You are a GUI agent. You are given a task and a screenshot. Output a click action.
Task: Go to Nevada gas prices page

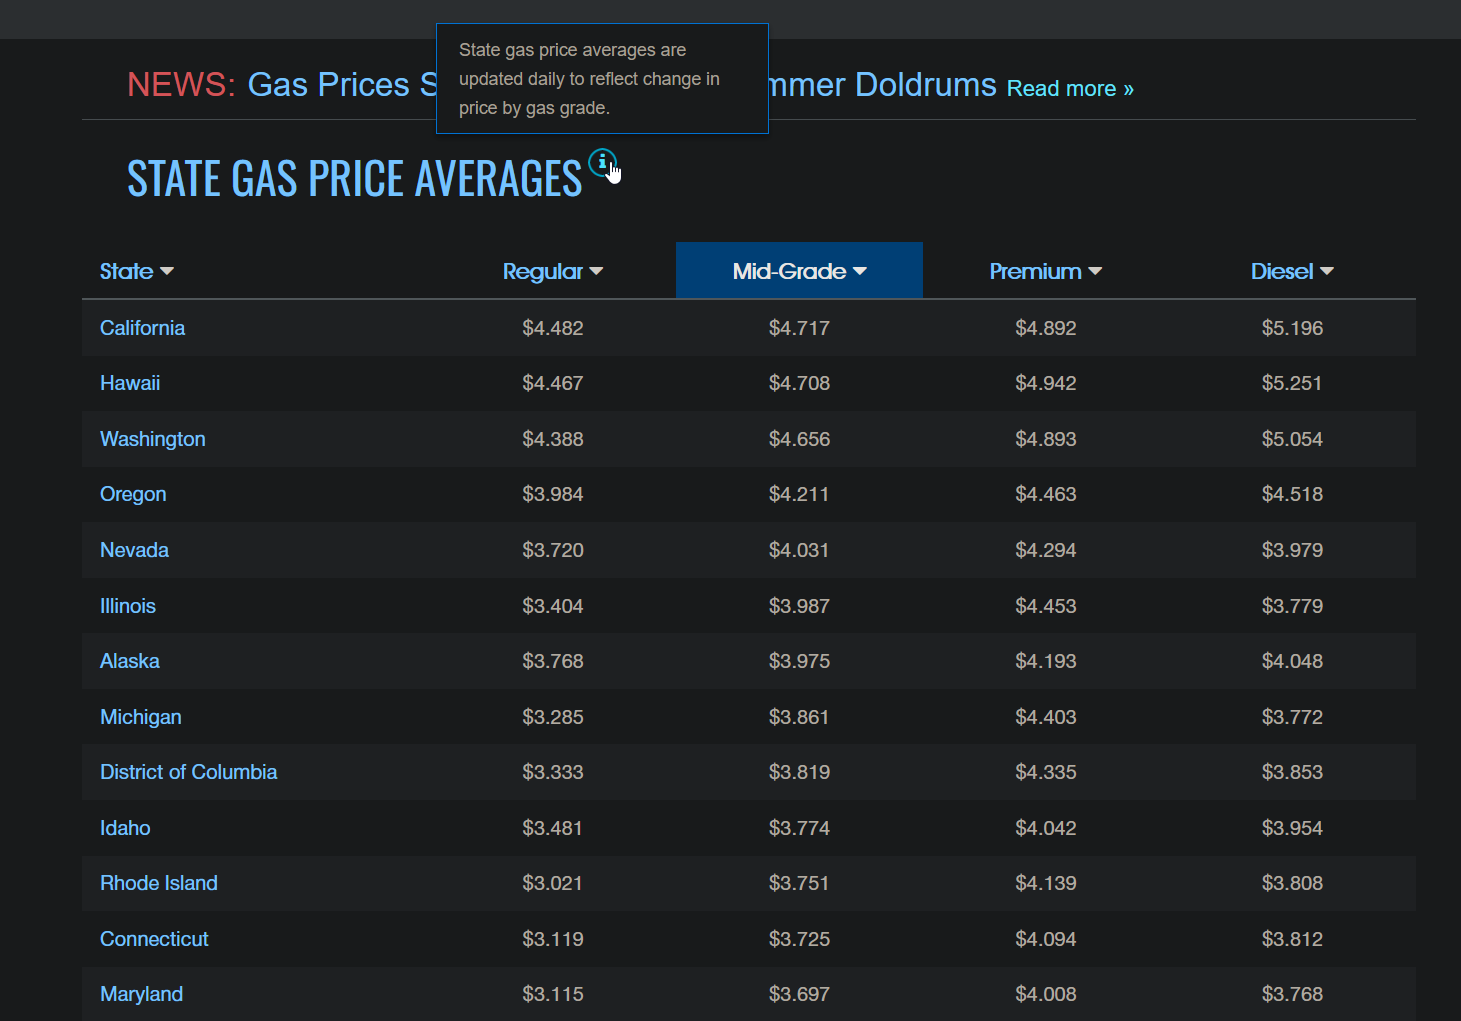pyautogui.click(x=134, y=550)
